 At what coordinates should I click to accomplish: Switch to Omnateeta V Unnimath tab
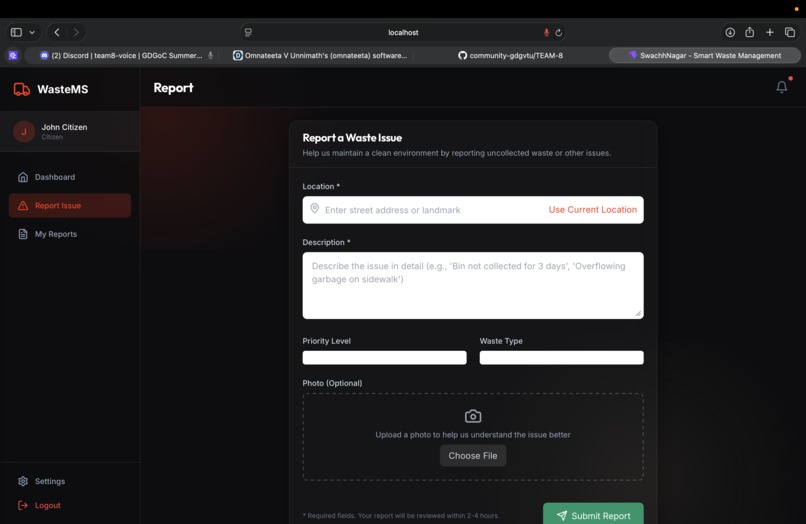(x=320, y=56)
